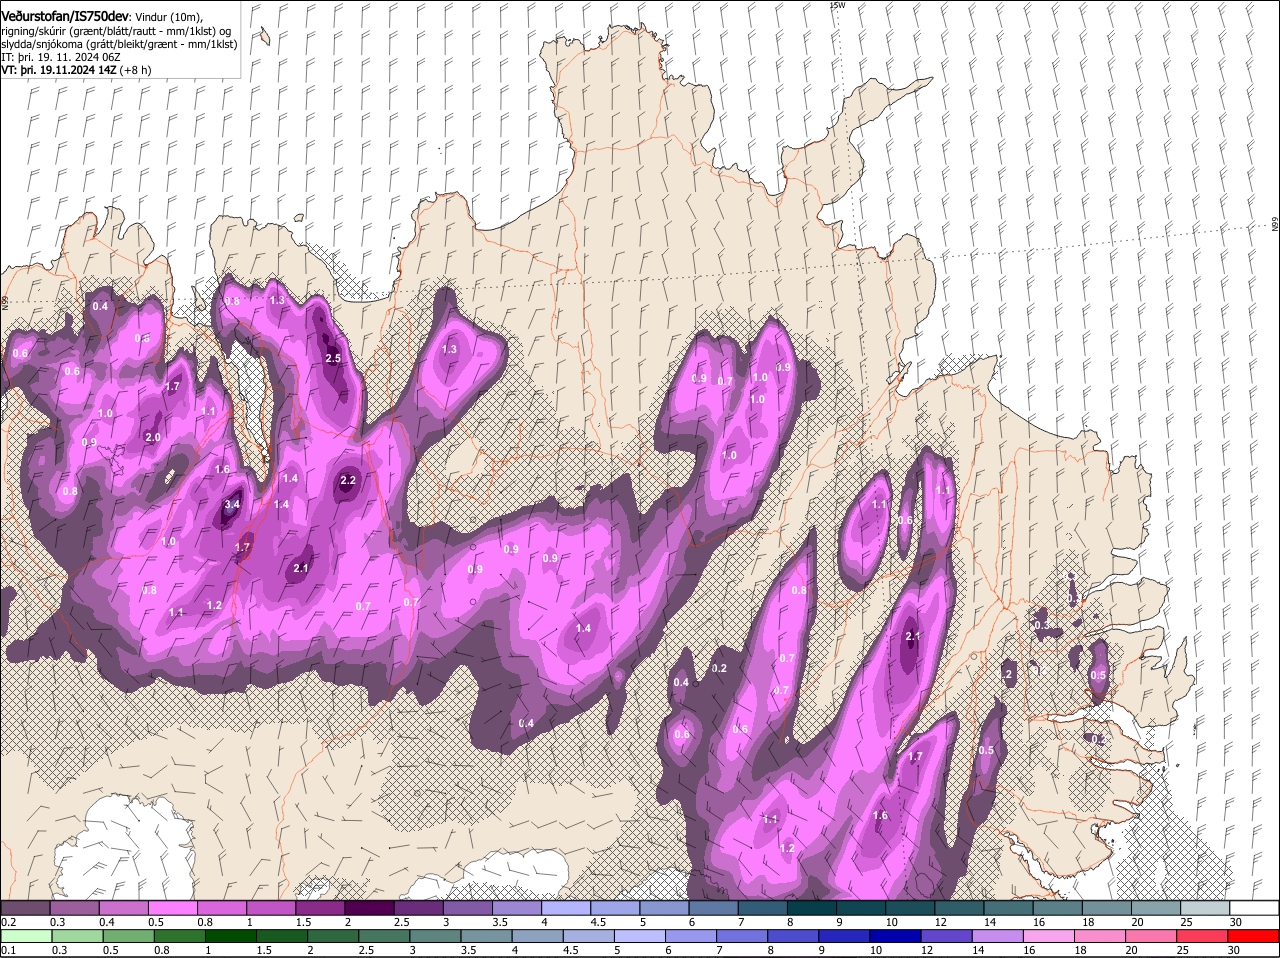
Task: Pick the dark green 1–1.5 swatch in lower legend
Action: 230,936
